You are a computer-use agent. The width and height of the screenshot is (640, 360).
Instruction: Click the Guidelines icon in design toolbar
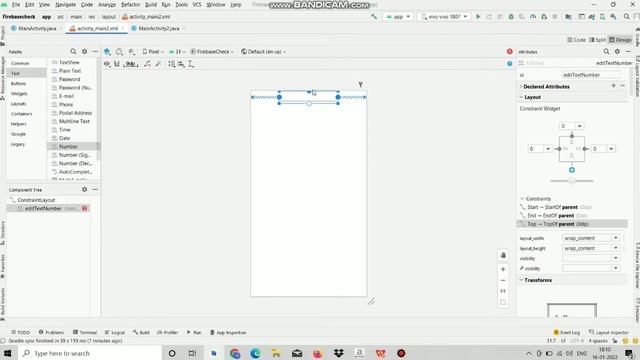[191, 64]
